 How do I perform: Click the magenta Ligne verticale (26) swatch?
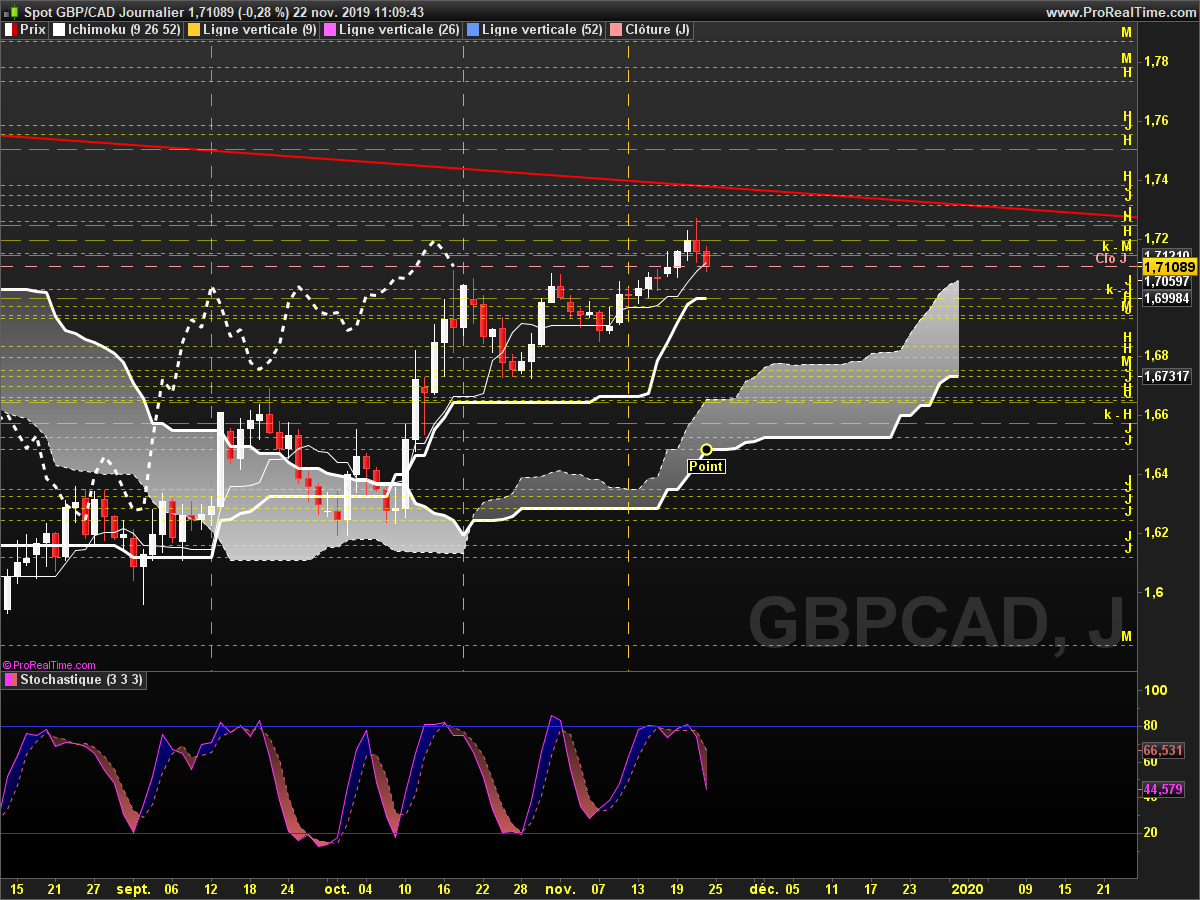[331, 30]
